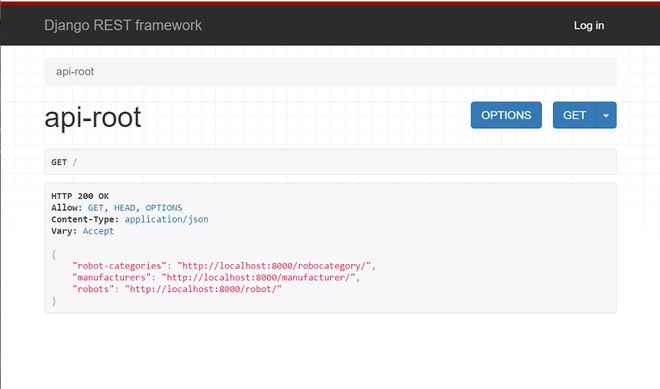The width and height of the screenshot is (660, 389).
Task: Expand the GET format dropdown caret
Action: (x=606, y=115)
